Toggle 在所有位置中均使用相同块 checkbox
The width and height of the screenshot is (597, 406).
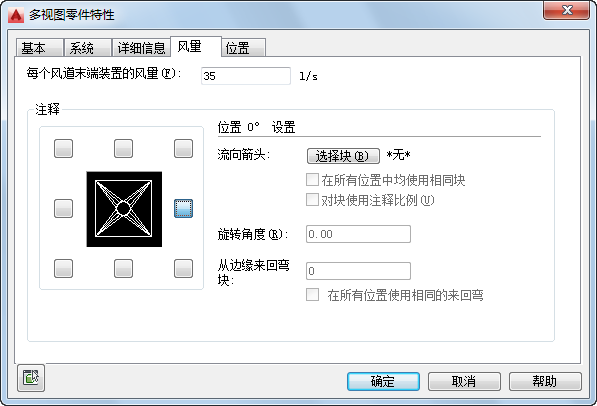313,180
